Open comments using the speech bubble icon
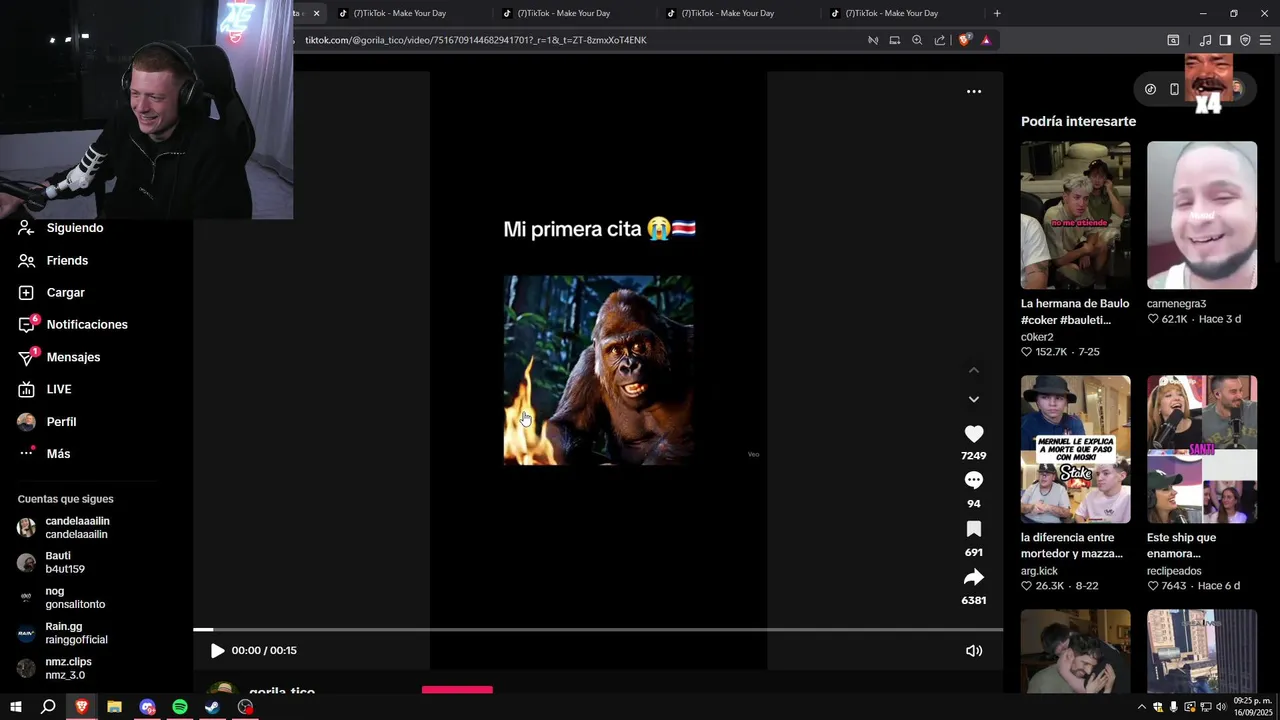 (x=974, y=481)
